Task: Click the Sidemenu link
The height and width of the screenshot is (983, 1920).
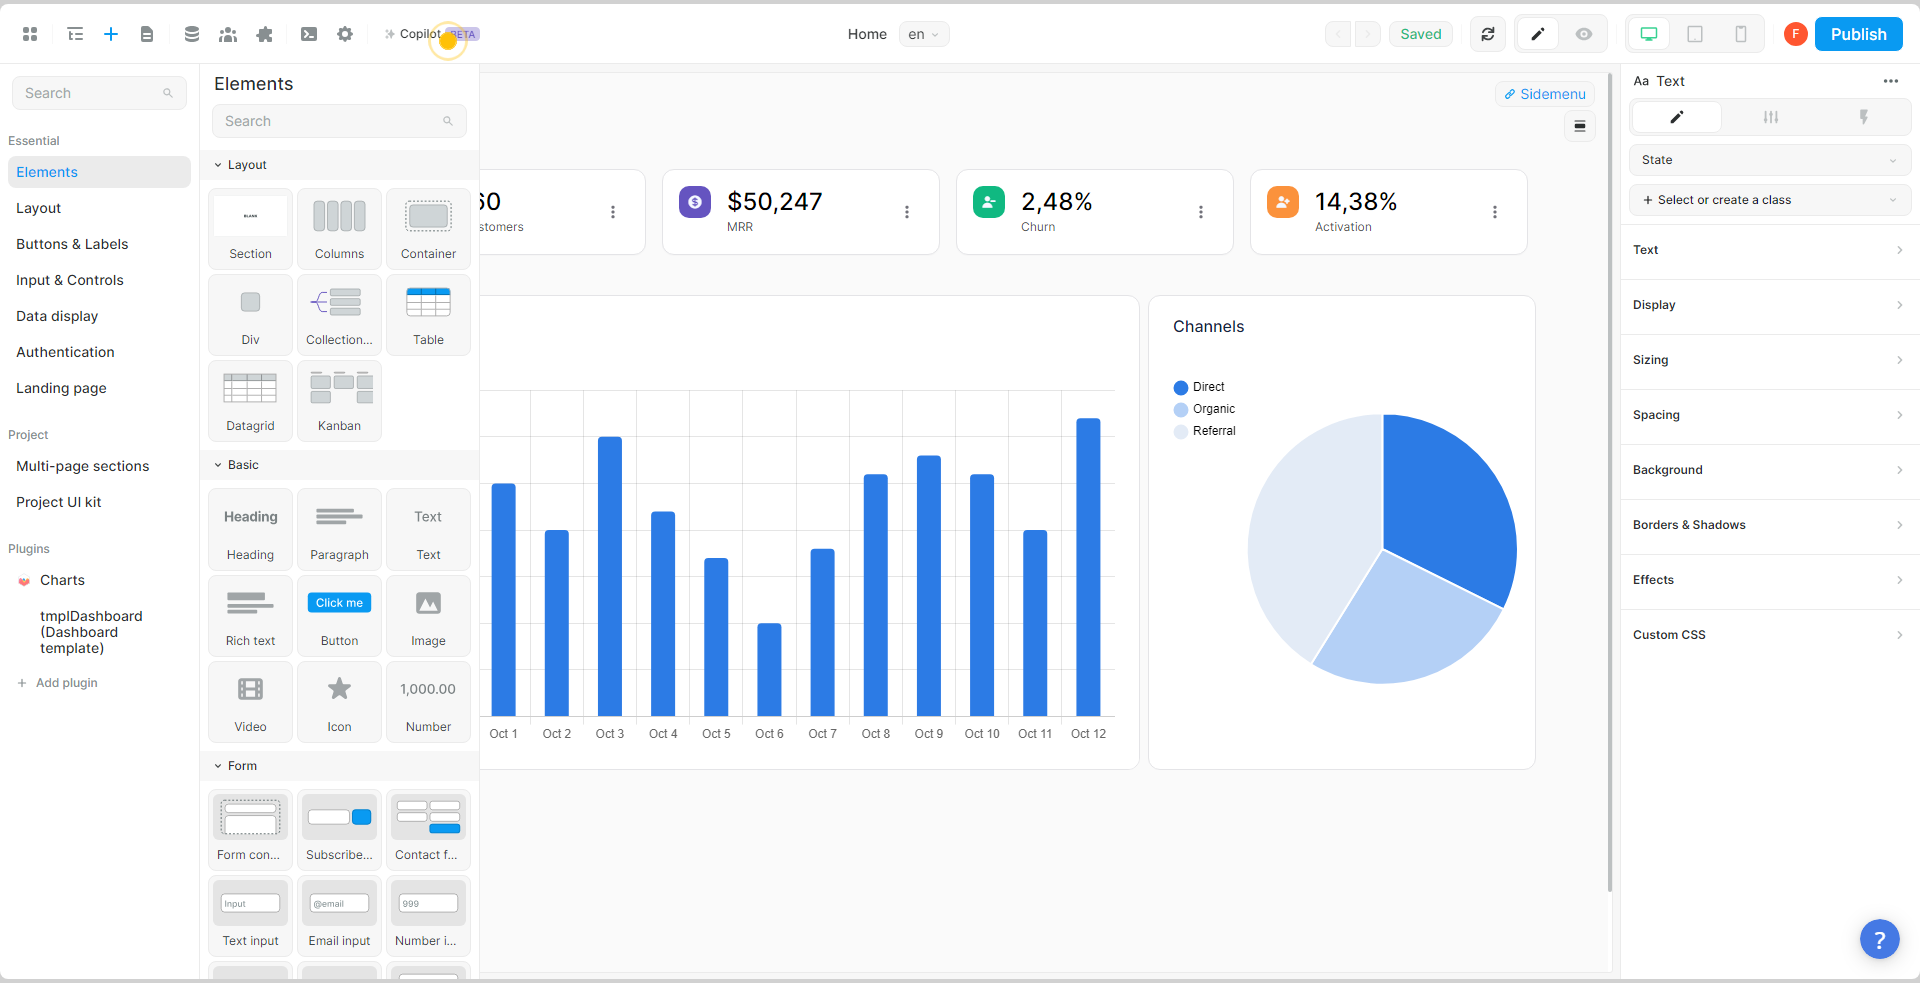Action: tap(1545, 94)
